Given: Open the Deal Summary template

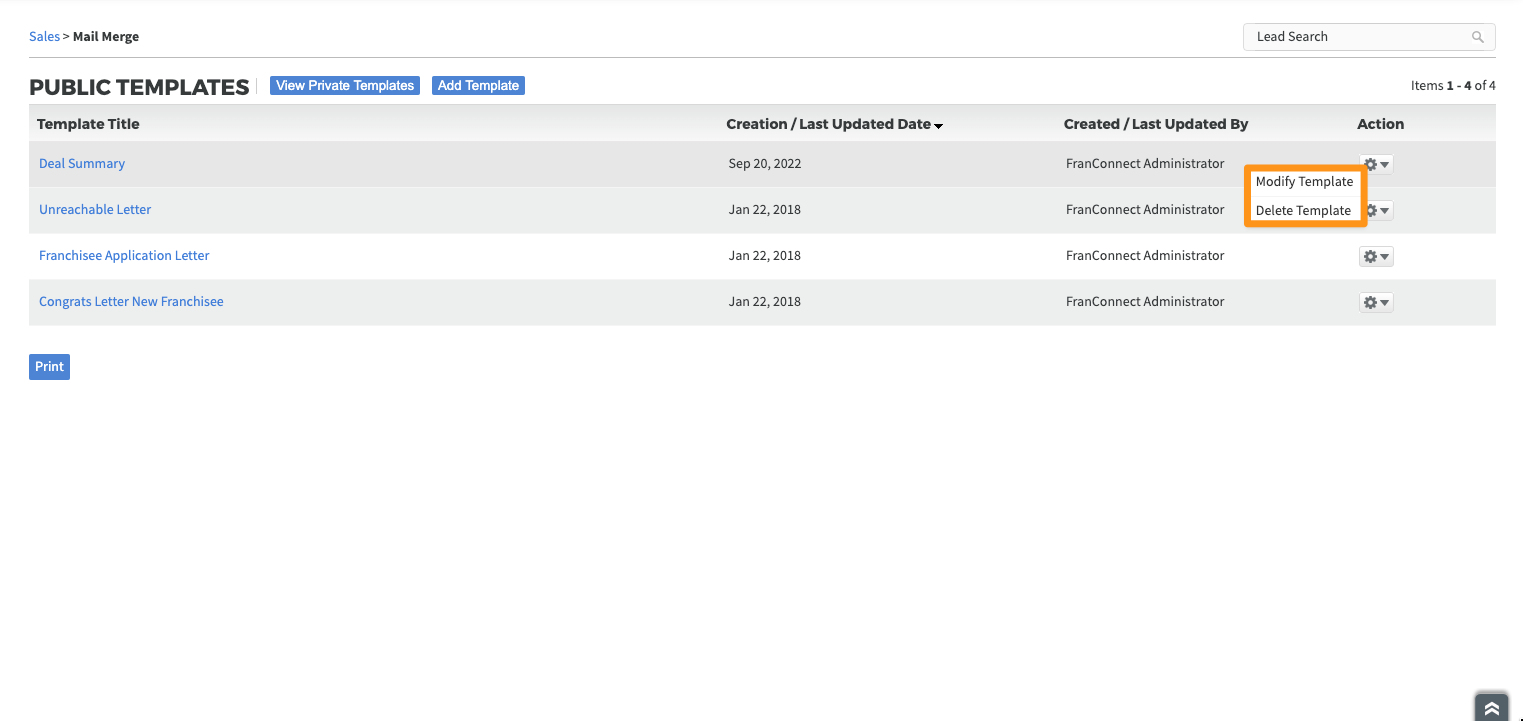Looking at the screenshot, I should click(x=82, y=164).
